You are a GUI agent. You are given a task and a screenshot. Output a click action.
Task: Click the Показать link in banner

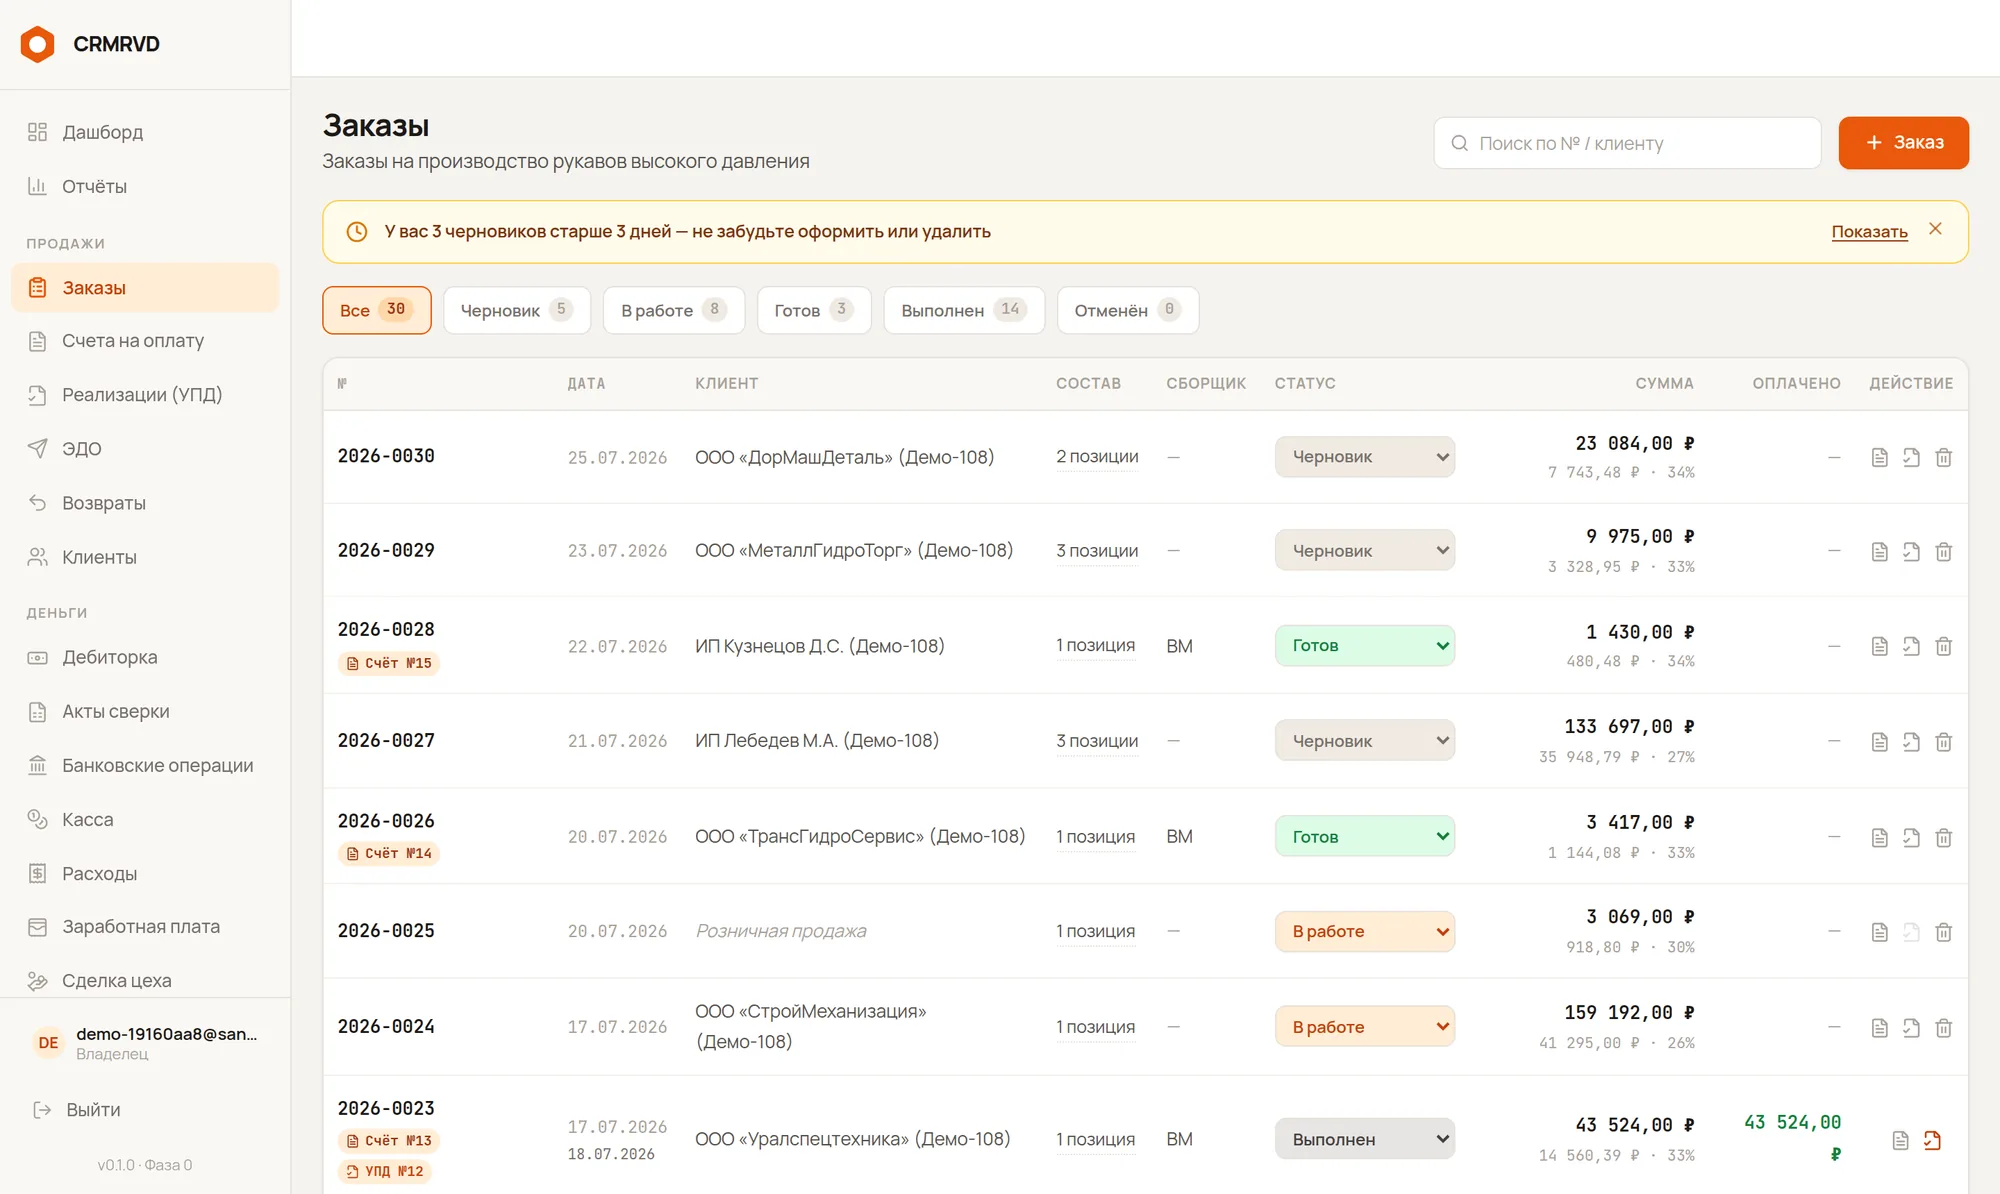pyautogui.click(x=1869, y=232)
